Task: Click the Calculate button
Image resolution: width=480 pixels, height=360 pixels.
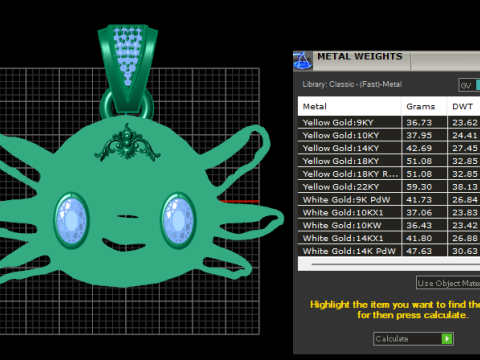Action: [x=413, y=339]
